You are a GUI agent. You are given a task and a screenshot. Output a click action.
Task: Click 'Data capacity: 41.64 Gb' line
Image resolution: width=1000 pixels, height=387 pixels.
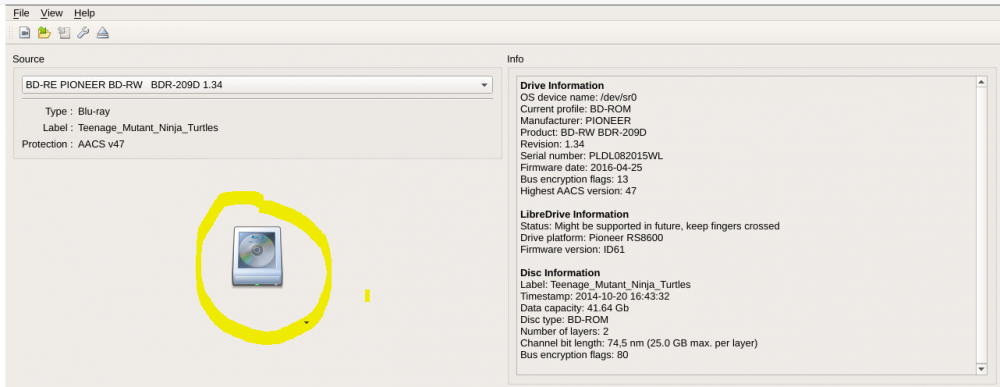(x=575, y=308)
